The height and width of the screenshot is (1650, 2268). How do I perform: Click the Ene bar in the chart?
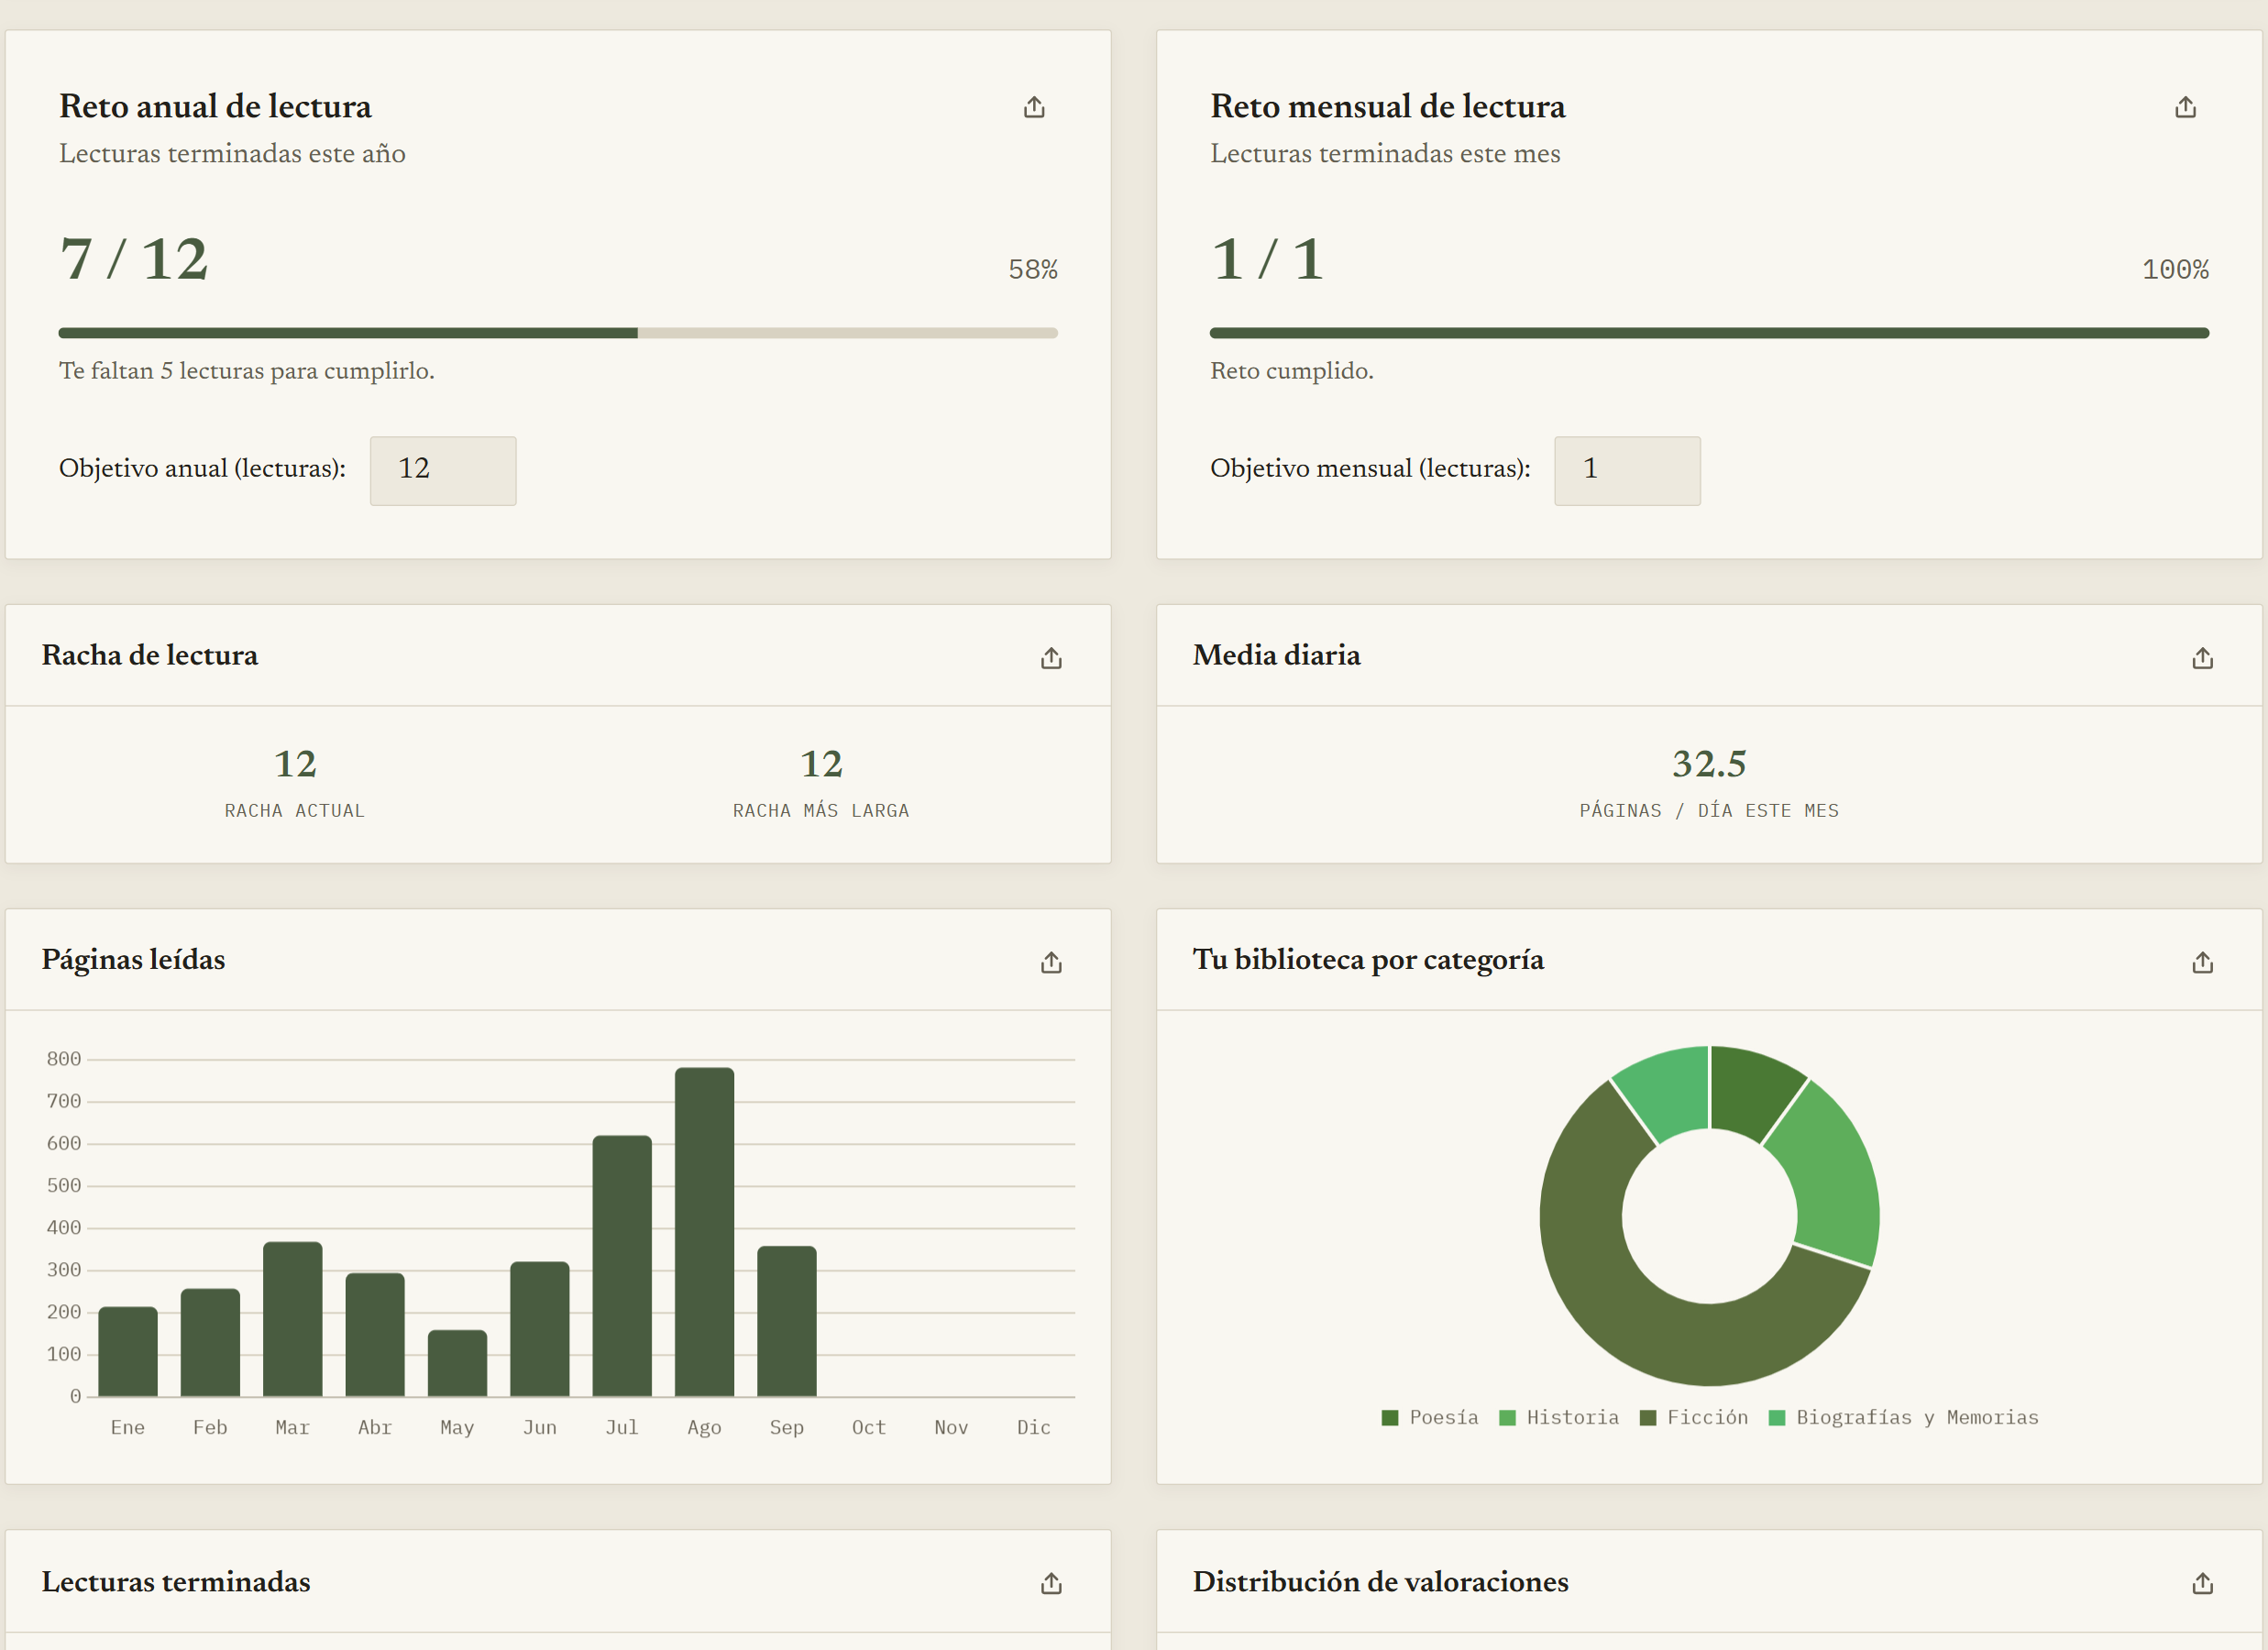(x=128, y=1351)
